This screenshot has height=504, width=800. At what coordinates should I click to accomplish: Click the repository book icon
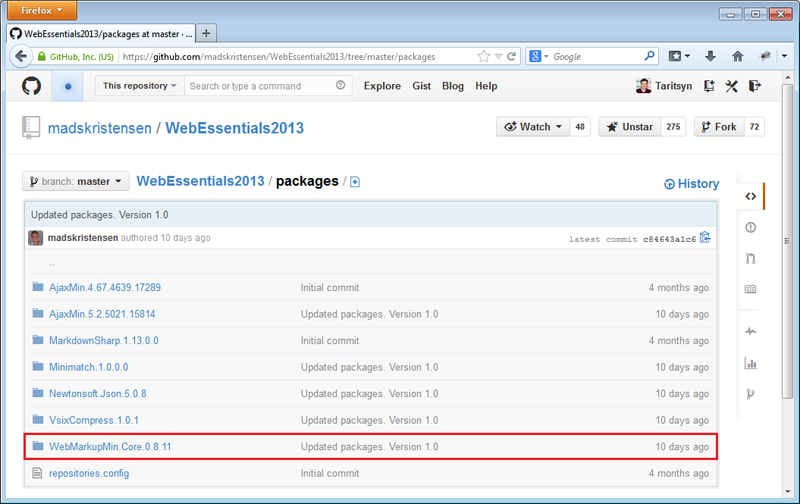tap(31, 127)
